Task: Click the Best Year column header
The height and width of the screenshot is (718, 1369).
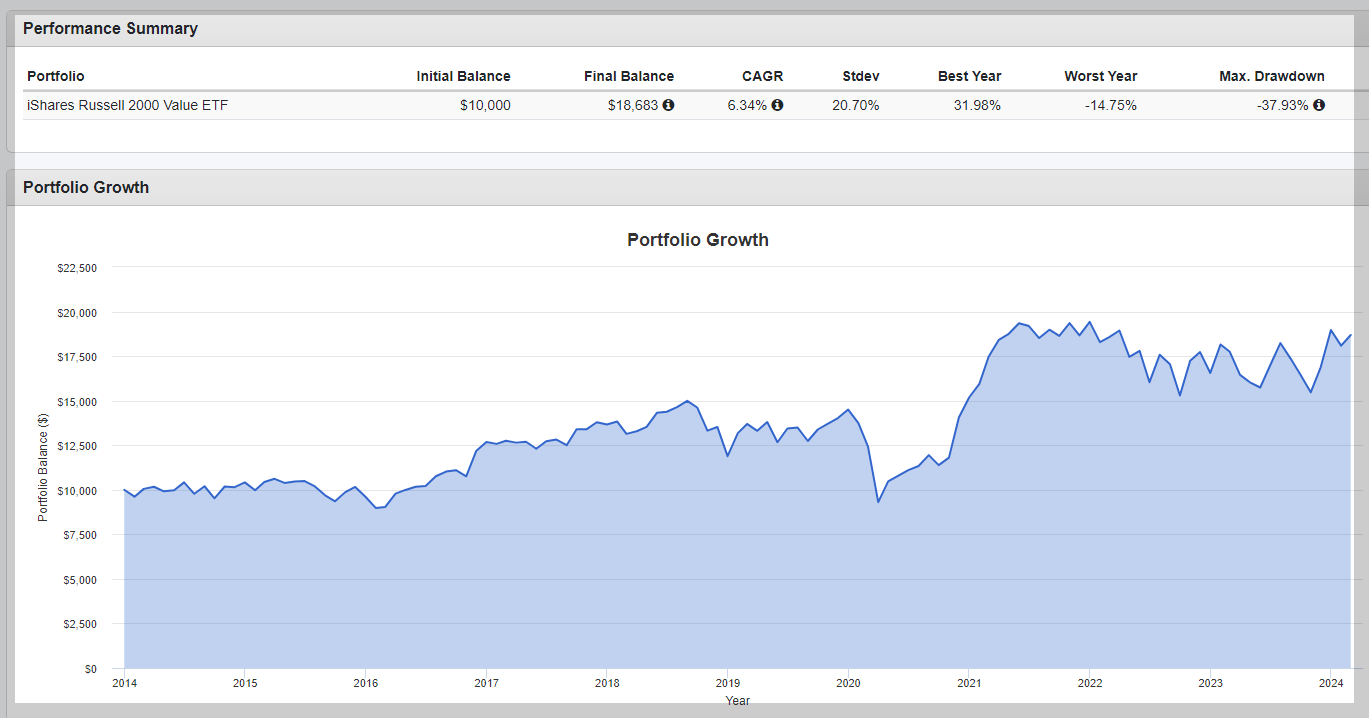Action: click(x=969, y=76)
